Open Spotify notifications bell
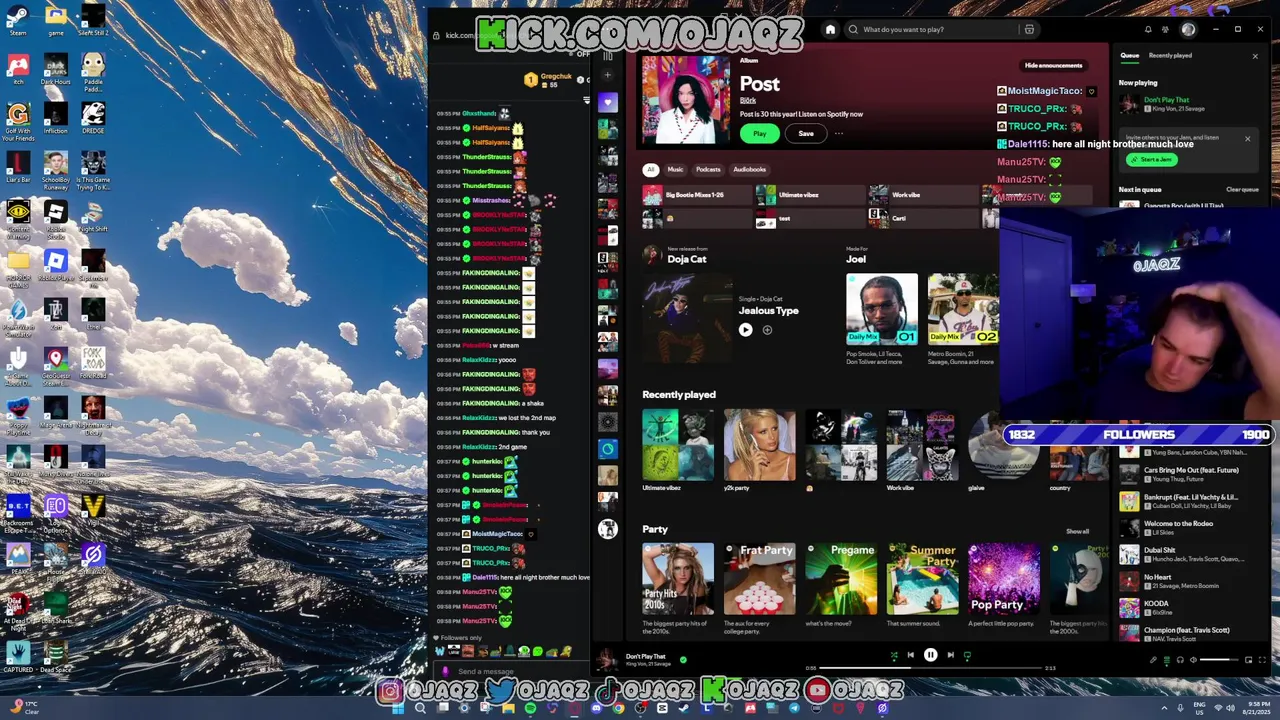1280x720 pixels. click(1148, 29)
